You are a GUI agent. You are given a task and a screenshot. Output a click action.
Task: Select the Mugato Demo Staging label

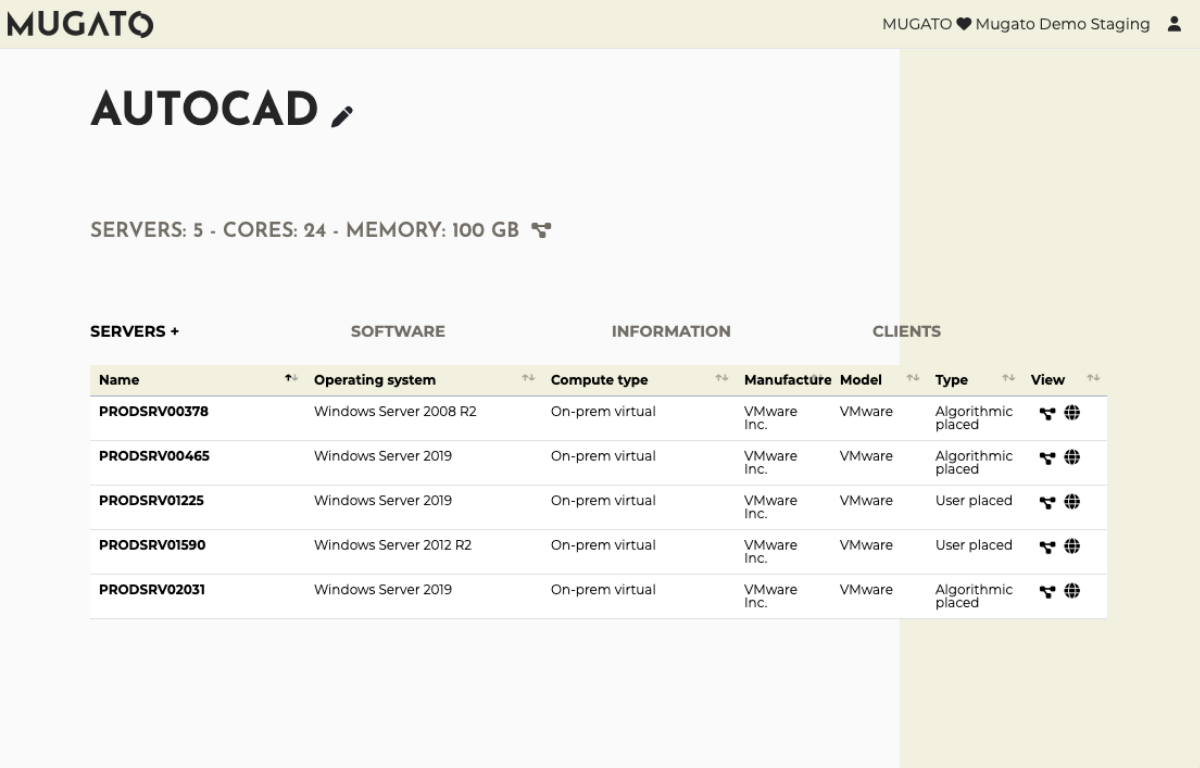1062,24
